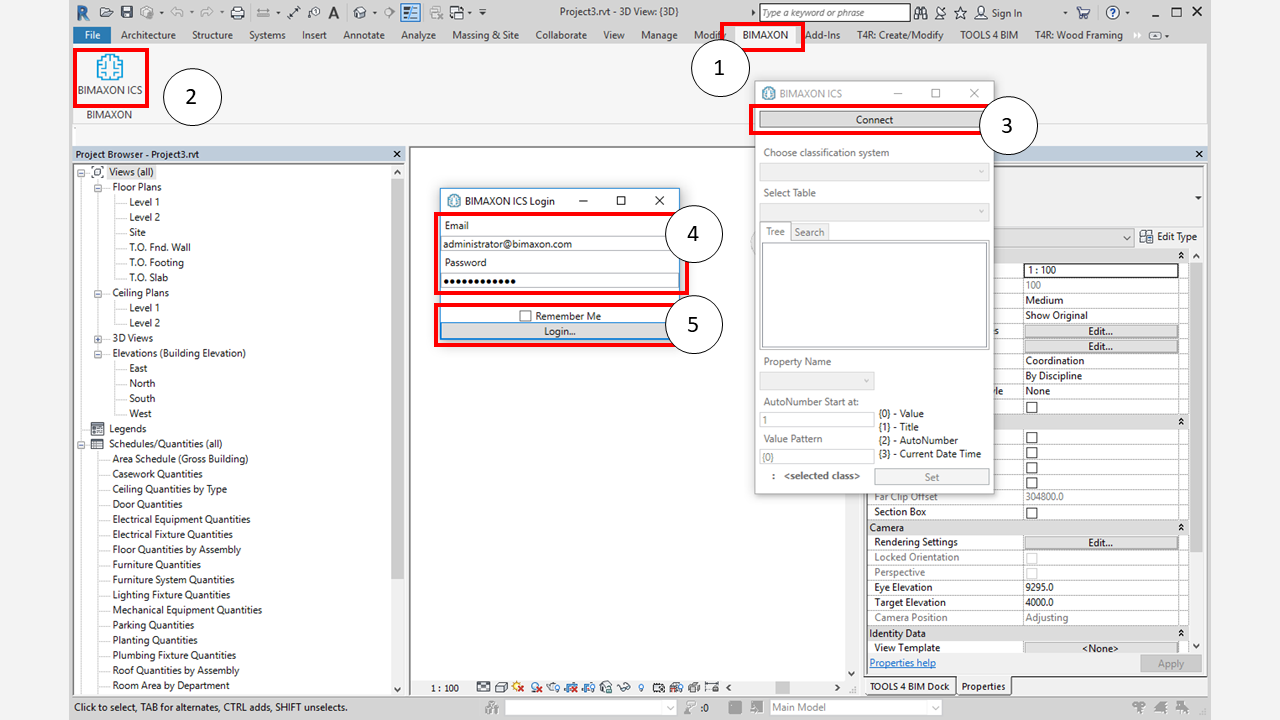
Task: Click the View Template <None> button
Action: 1100,648
